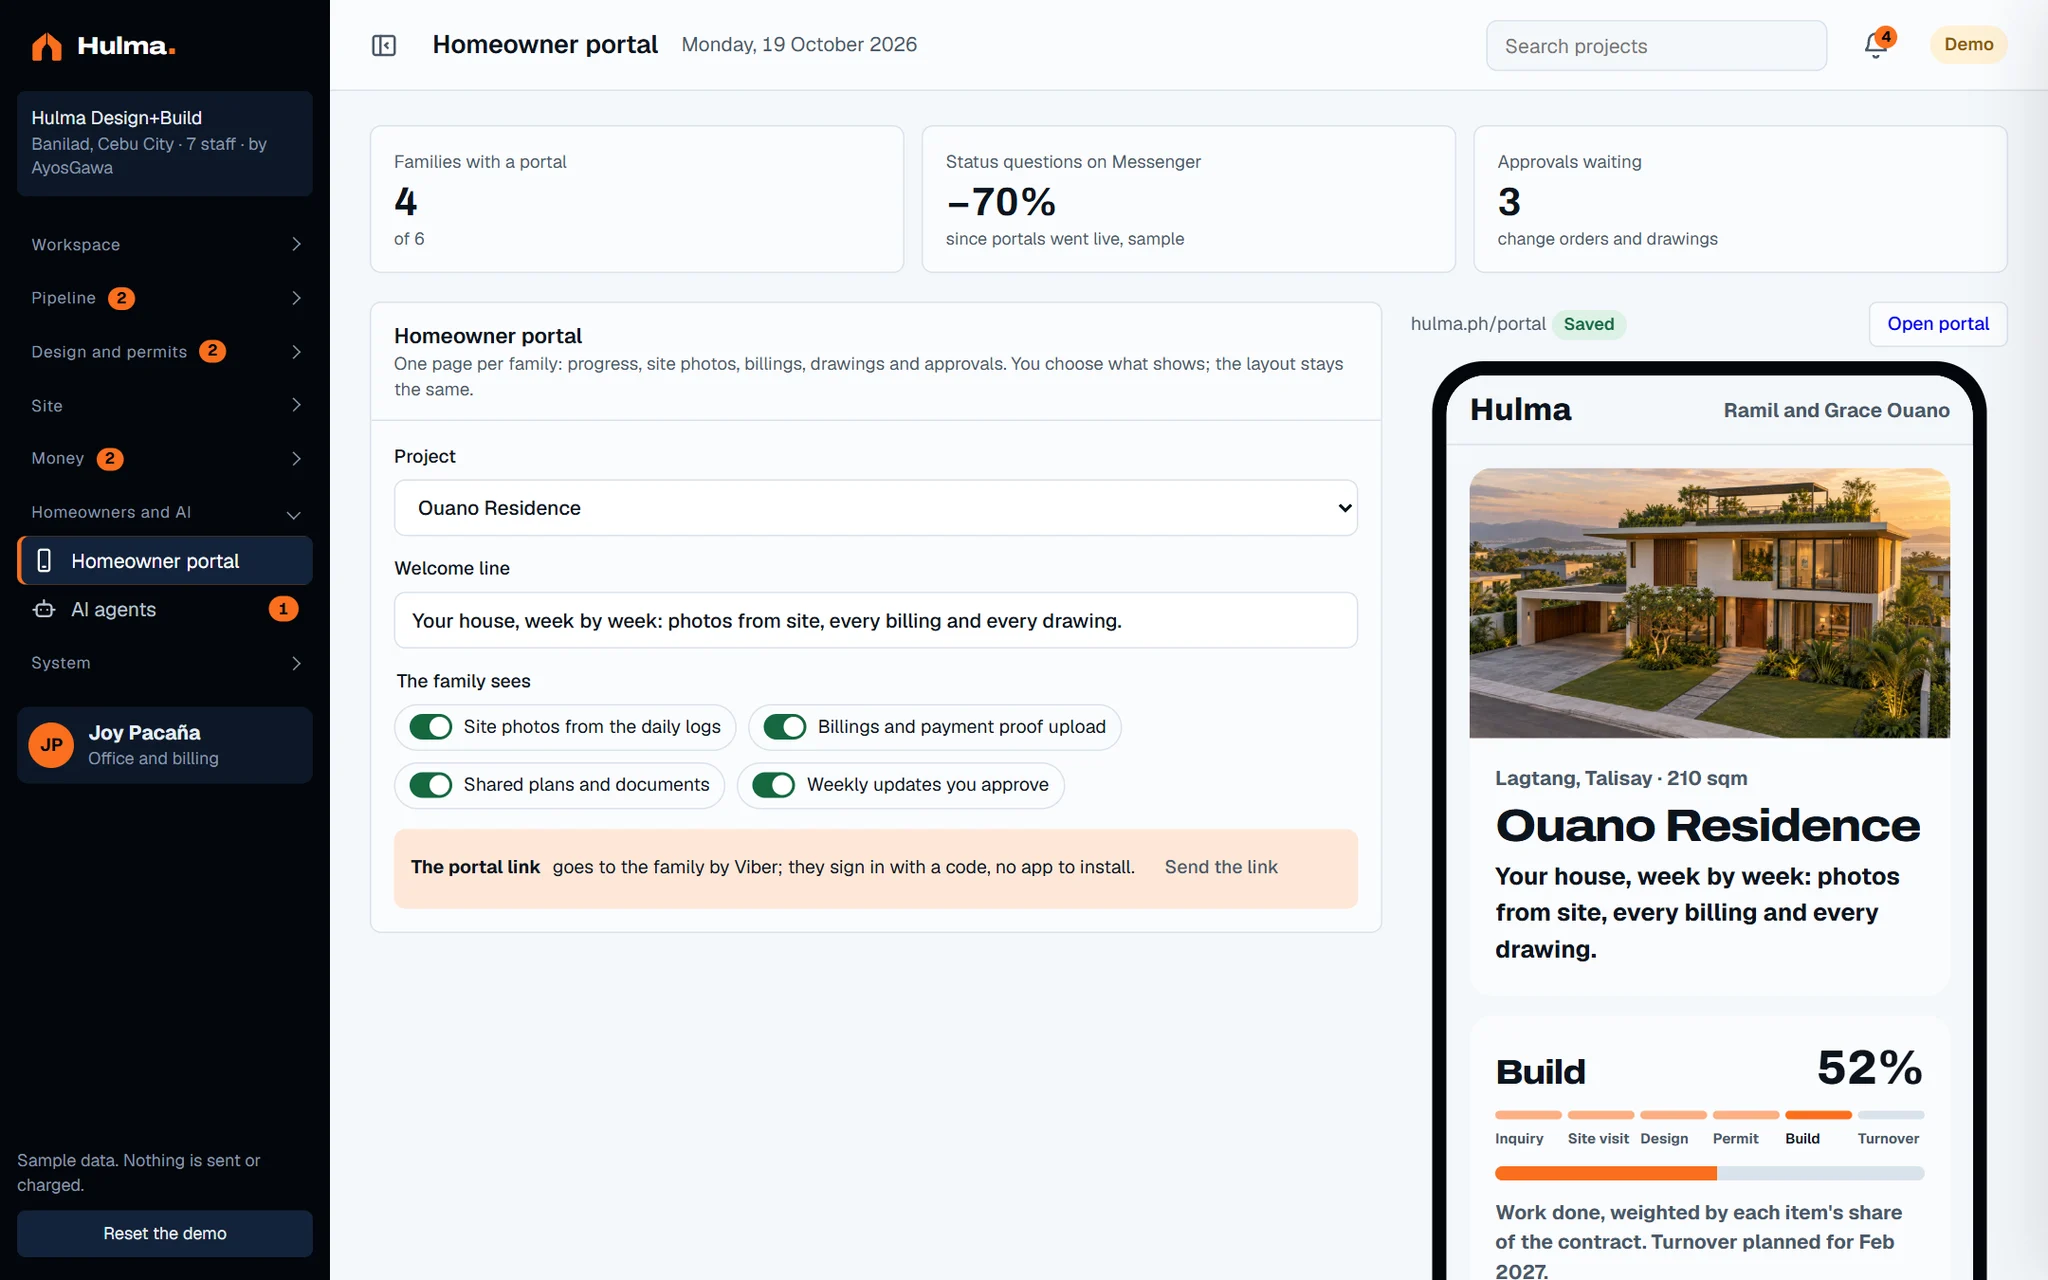
Task: Click the Families with a portal card
Action: (x=637, y=199)
